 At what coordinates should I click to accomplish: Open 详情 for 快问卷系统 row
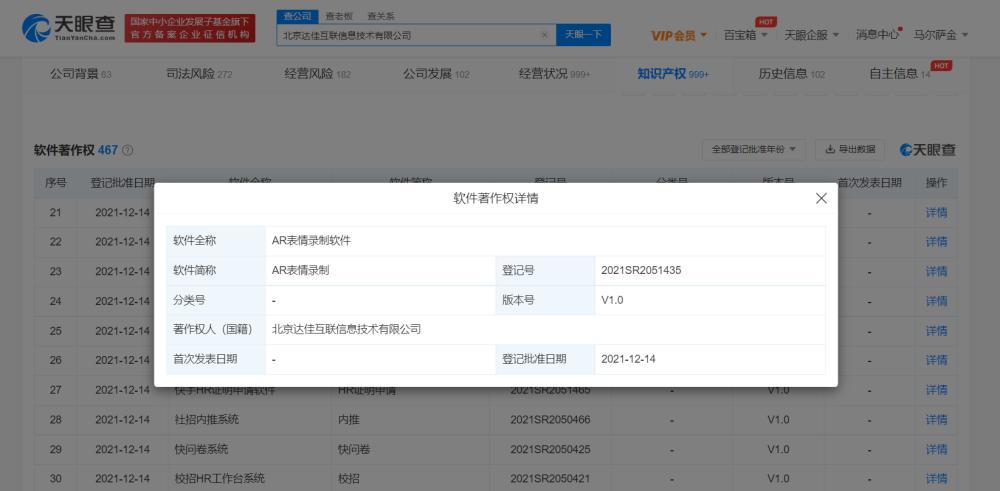[x=936, y=450]
